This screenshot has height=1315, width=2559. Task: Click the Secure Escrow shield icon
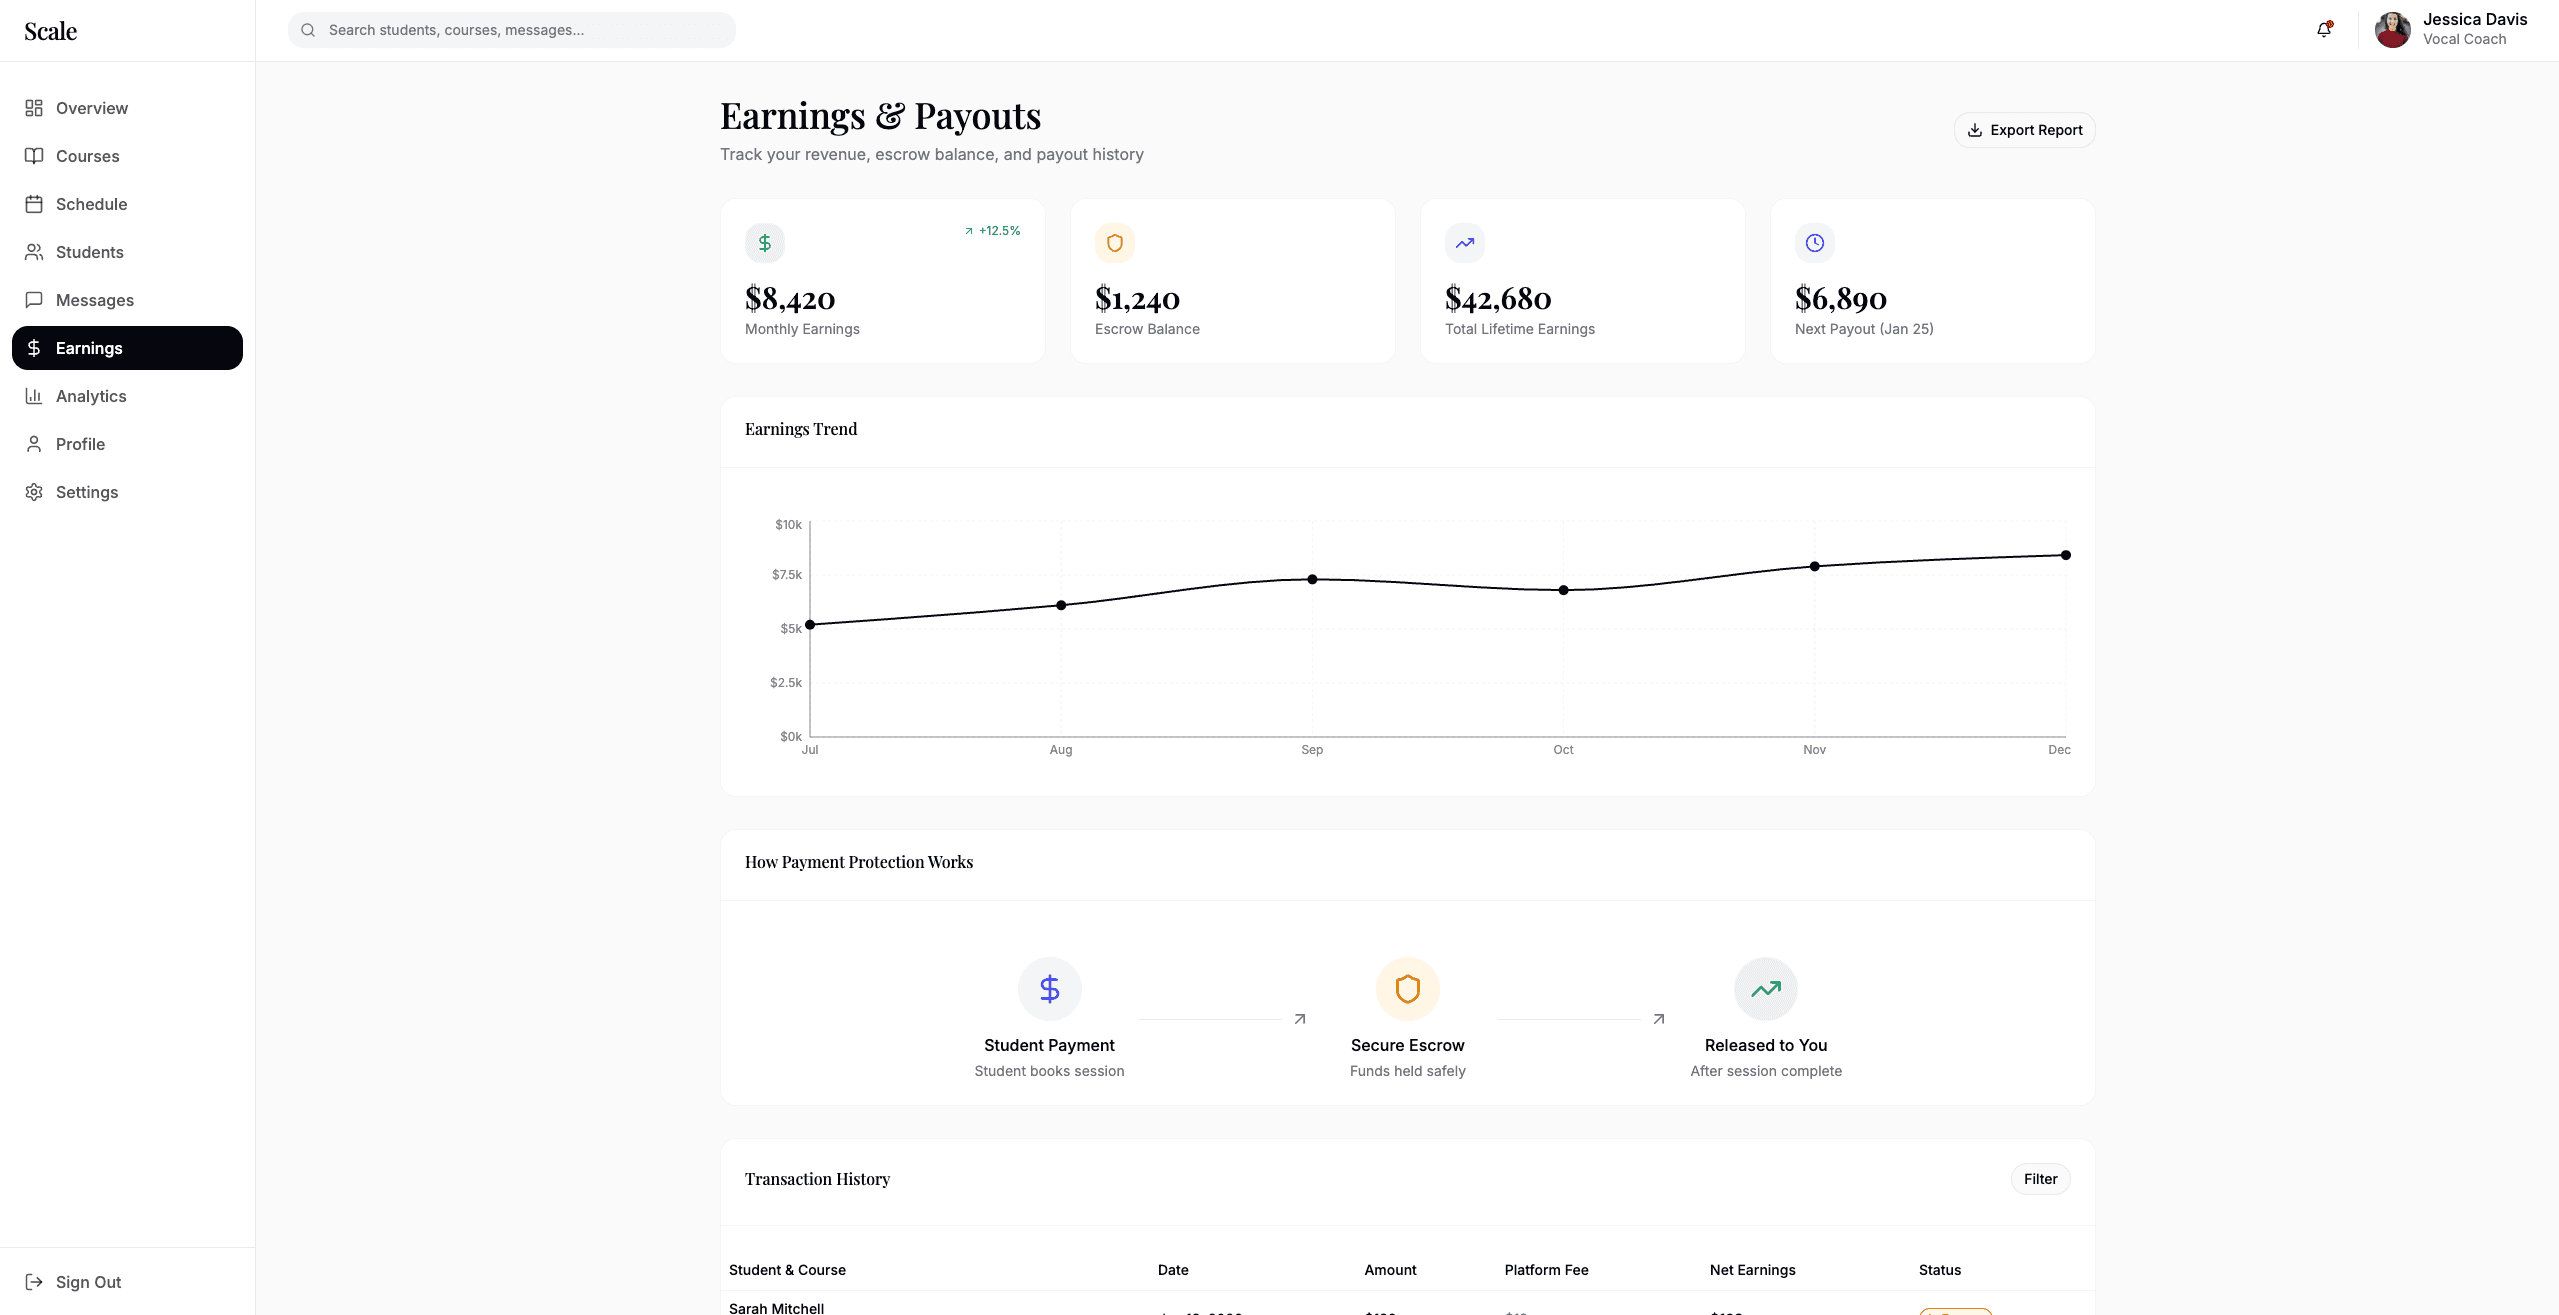1407,989
